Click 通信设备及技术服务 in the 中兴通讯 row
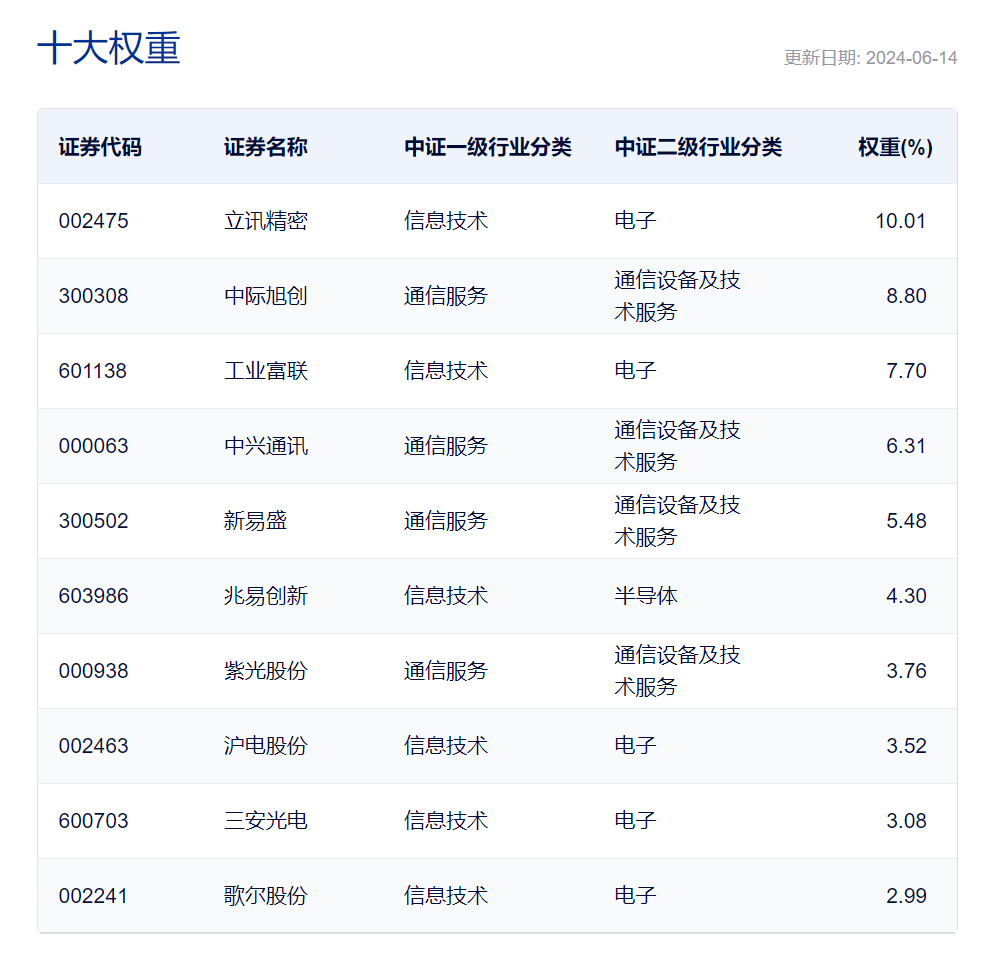The height and width of the screenshot is (958, 996). pyautogui.click(x=677, y=446)
